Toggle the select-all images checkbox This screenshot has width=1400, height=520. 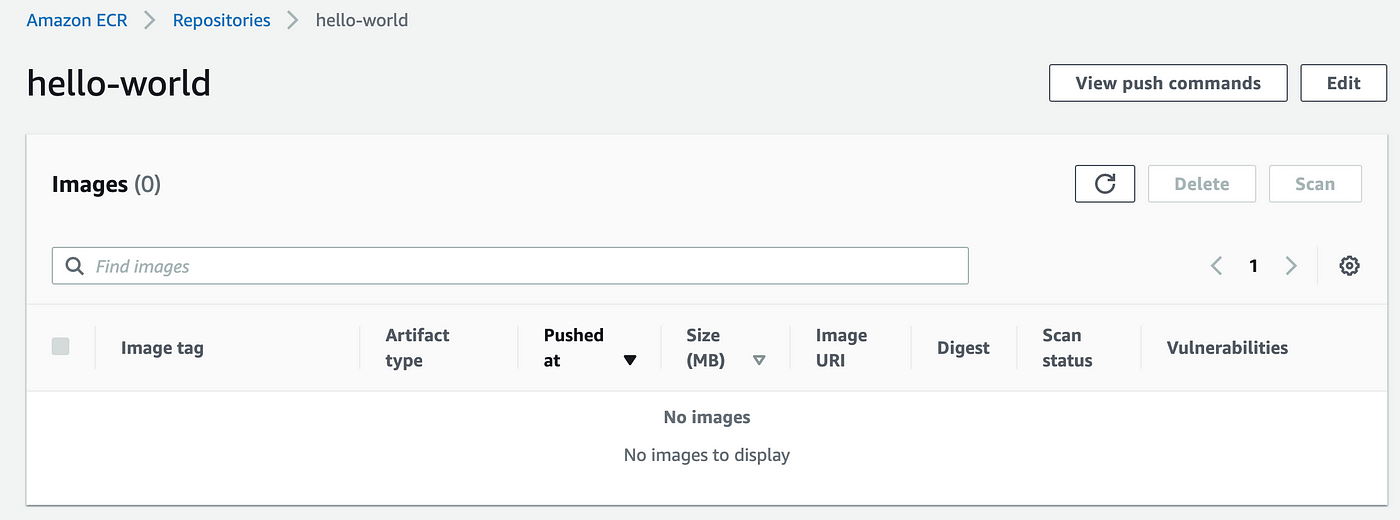[61, 347]
